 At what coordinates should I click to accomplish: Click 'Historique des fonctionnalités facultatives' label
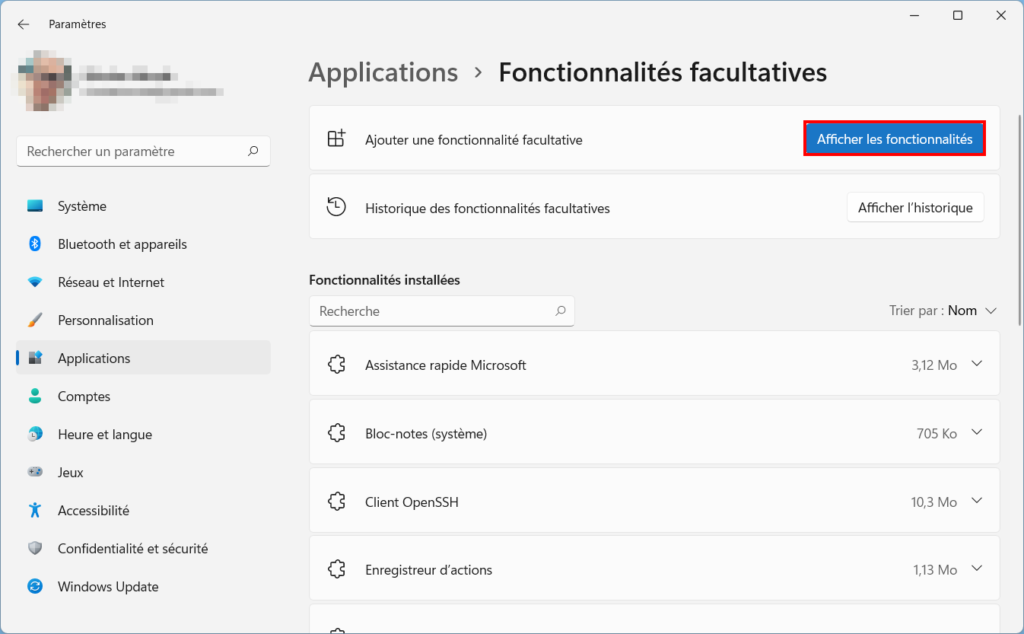pos(487,208)
